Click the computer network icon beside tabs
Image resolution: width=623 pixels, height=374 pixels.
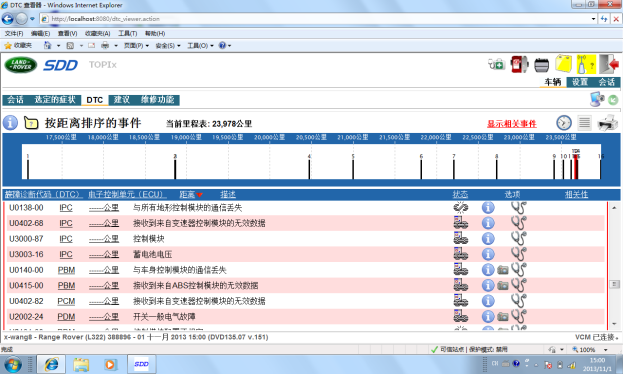point(597,99)
